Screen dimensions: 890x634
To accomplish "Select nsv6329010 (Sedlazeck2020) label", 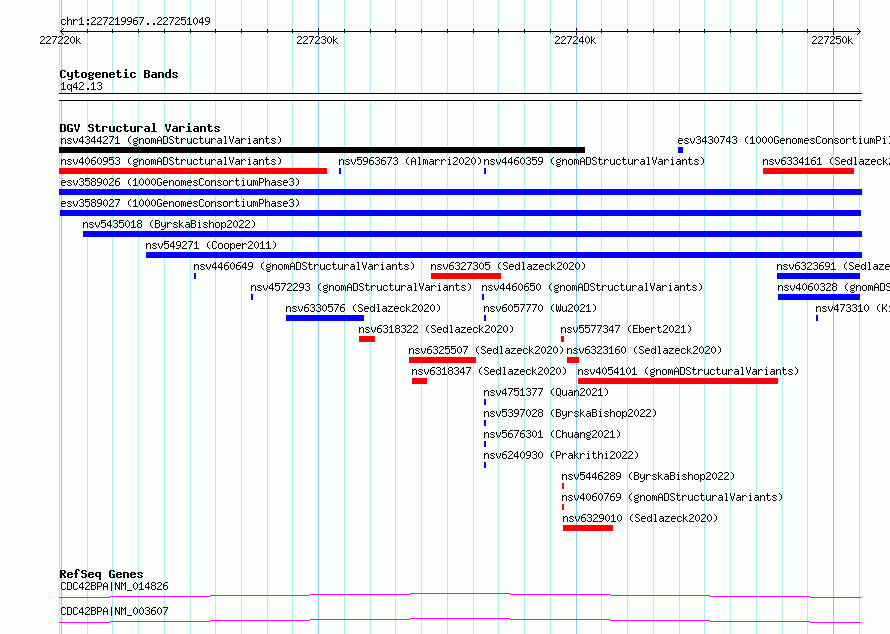I will pyautogui.click(x=640, y=518).
